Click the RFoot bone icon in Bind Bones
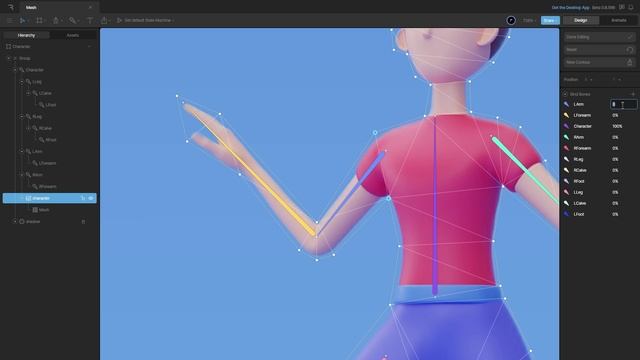640x360 pixels. click(x=566, y=181)
